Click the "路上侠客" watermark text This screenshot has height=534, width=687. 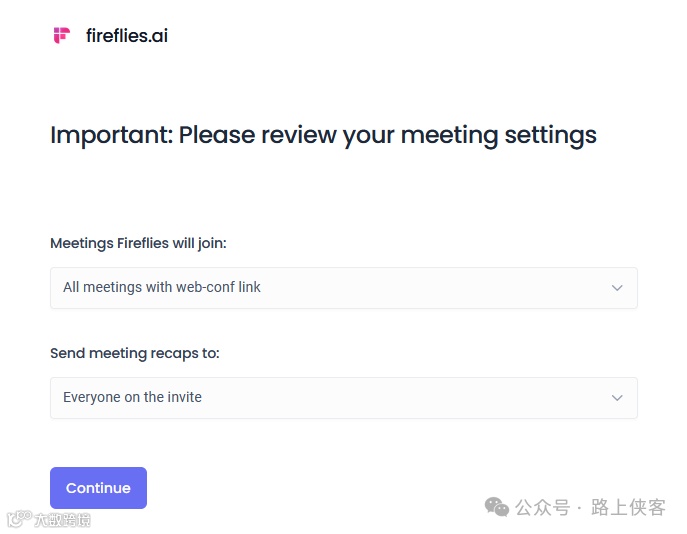628,508
